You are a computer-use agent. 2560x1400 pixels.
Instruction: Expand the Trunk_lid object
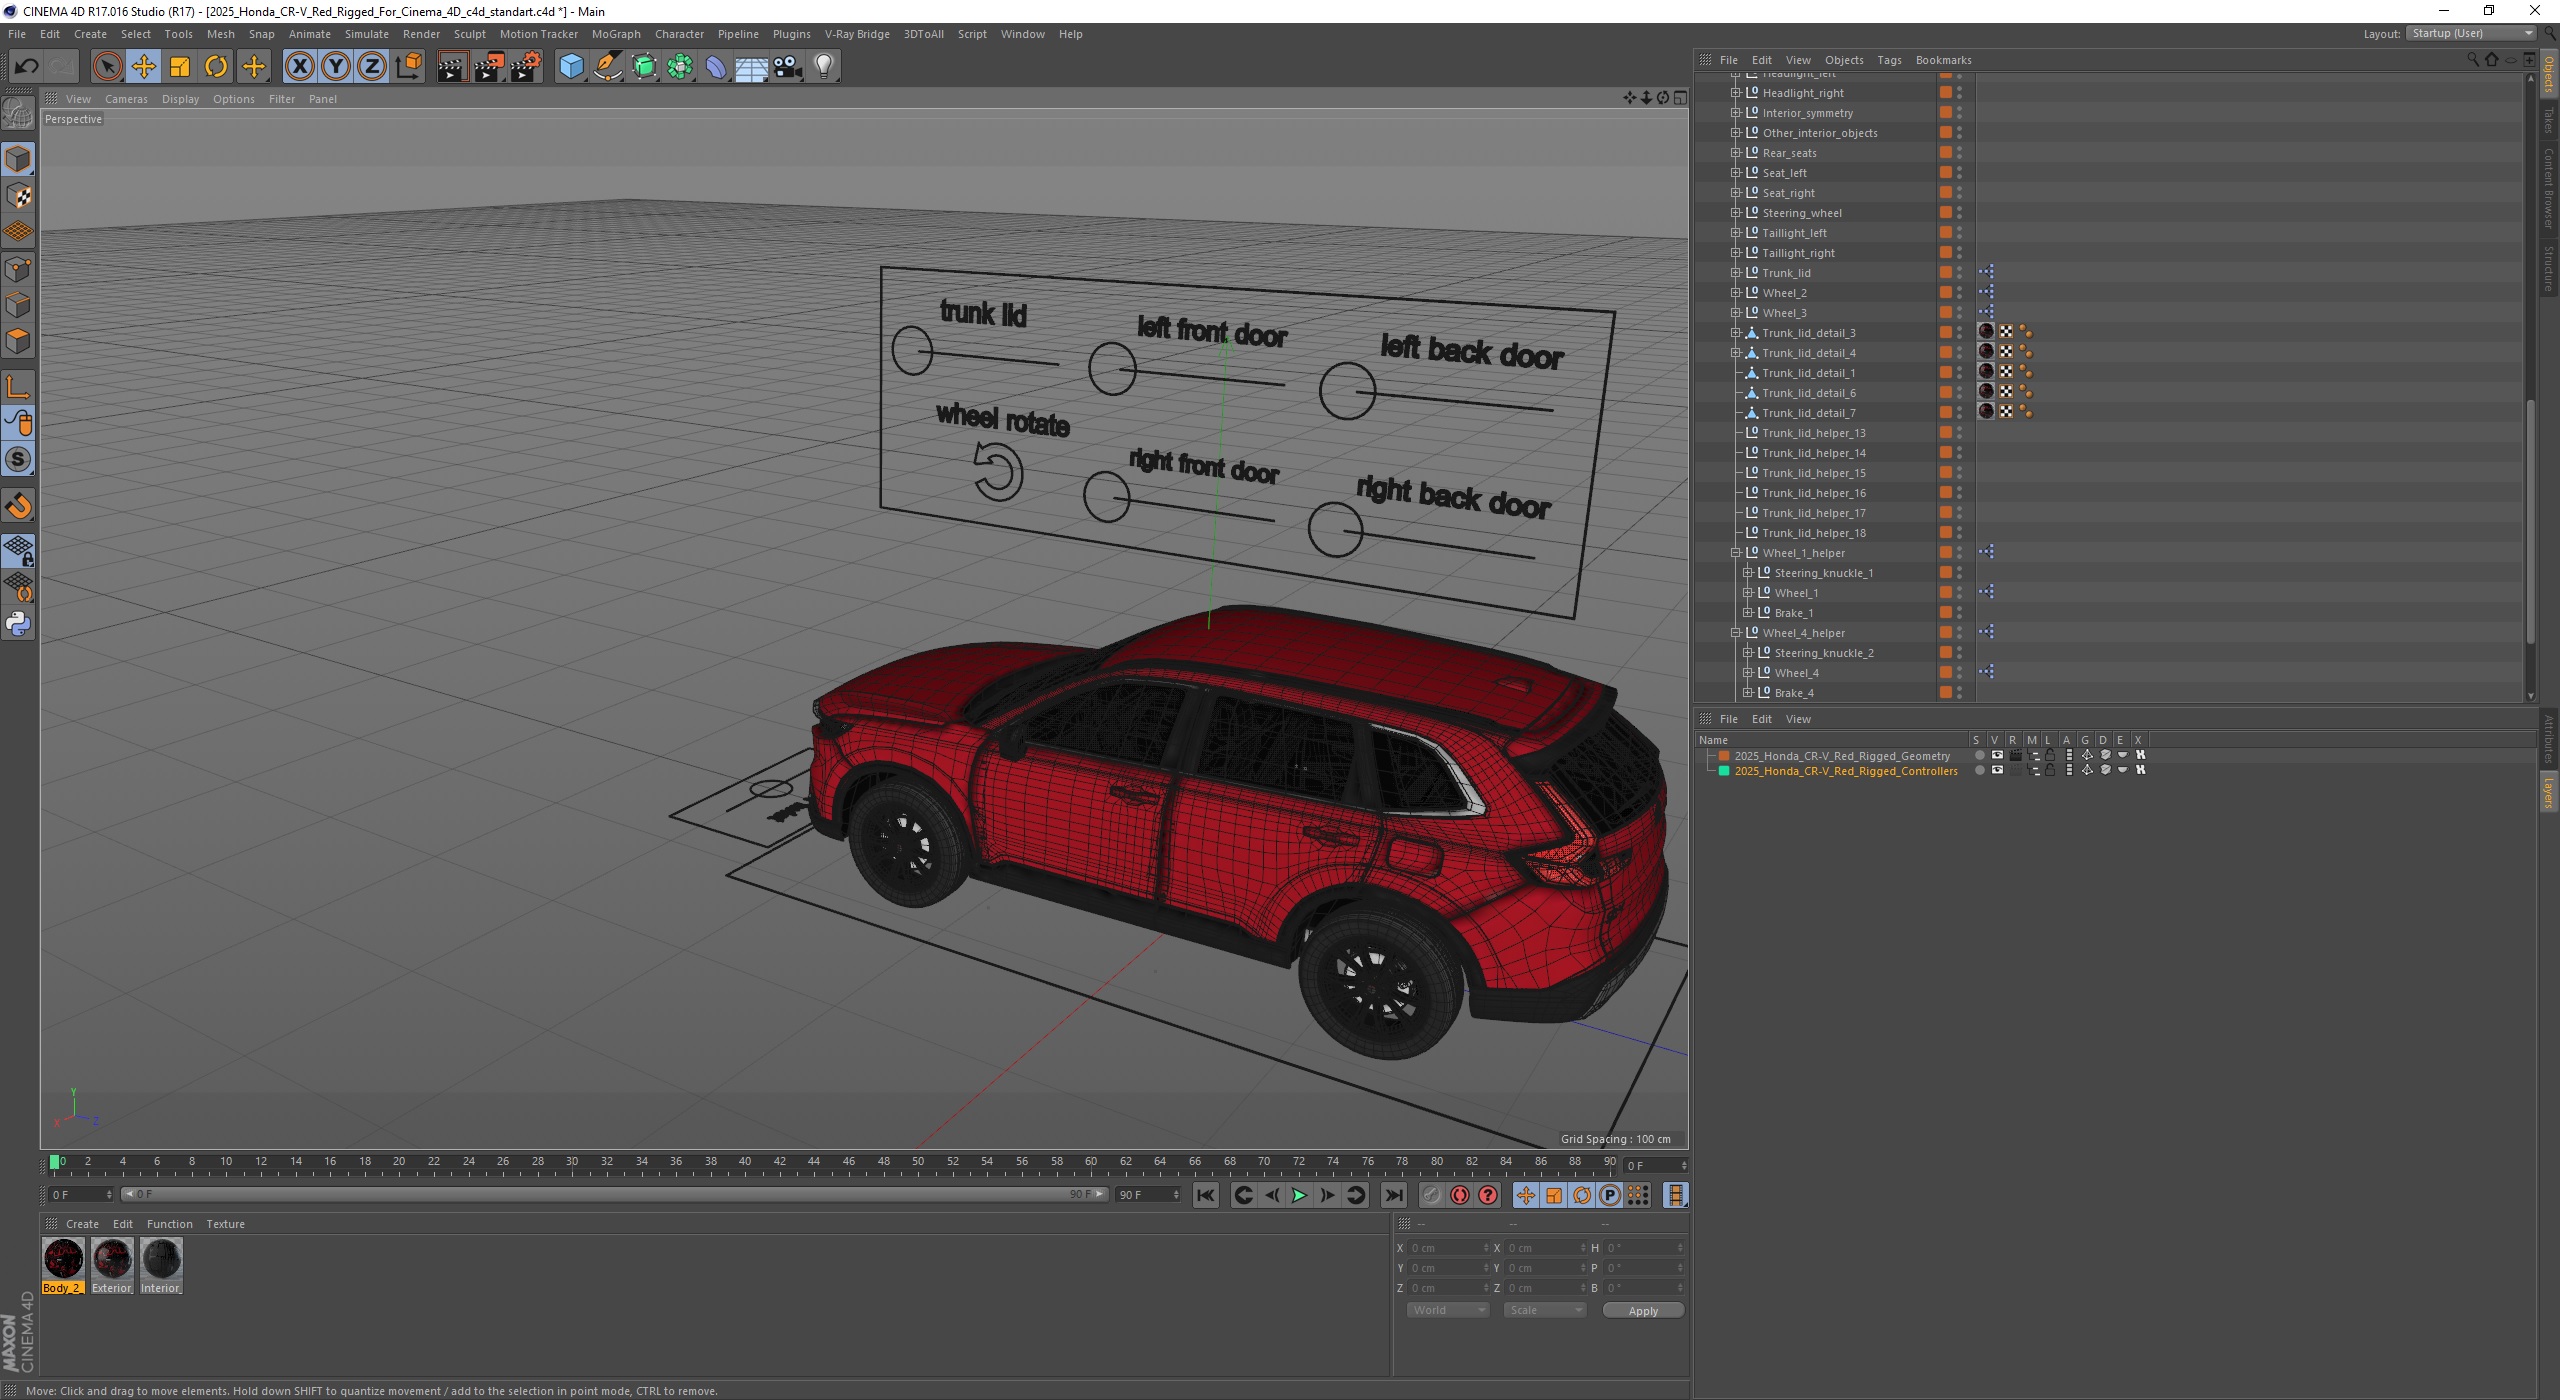1736,273
